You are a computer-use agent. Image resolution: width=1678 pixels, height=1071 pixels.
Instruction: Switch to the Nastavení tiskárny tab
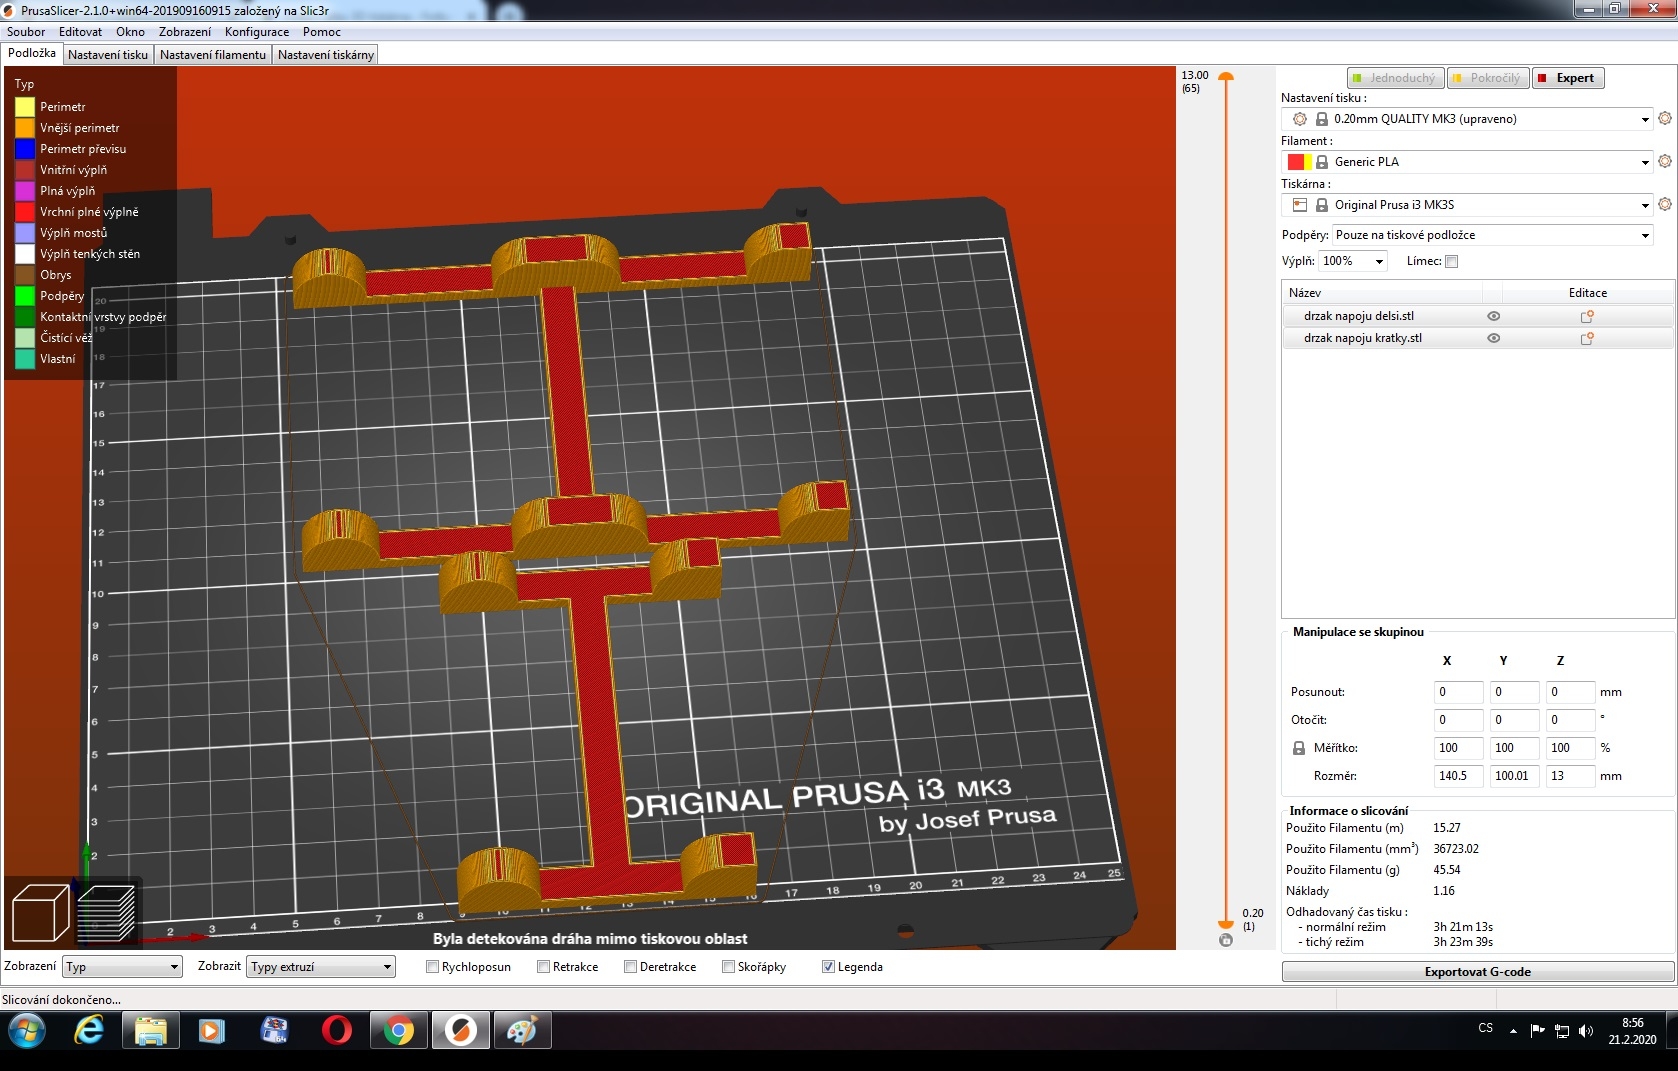click(326, 55)
